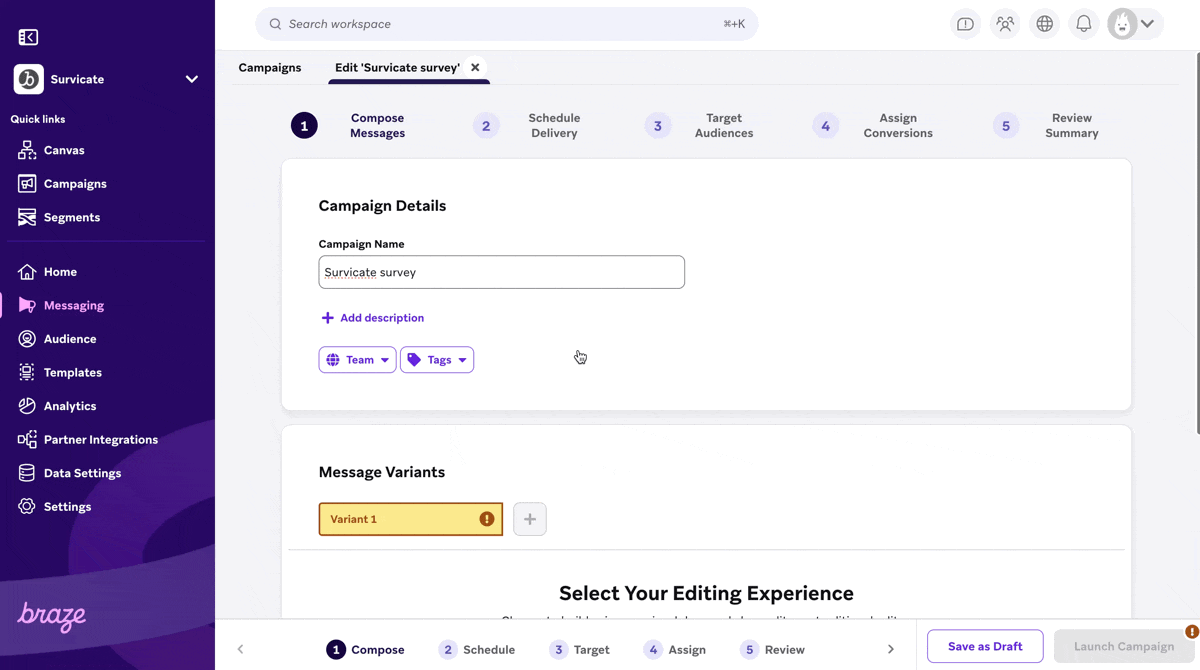Select the Schedule step in the bottom bar
The width and height of the screenshot is (1200, 670).
tap(477, 649)
